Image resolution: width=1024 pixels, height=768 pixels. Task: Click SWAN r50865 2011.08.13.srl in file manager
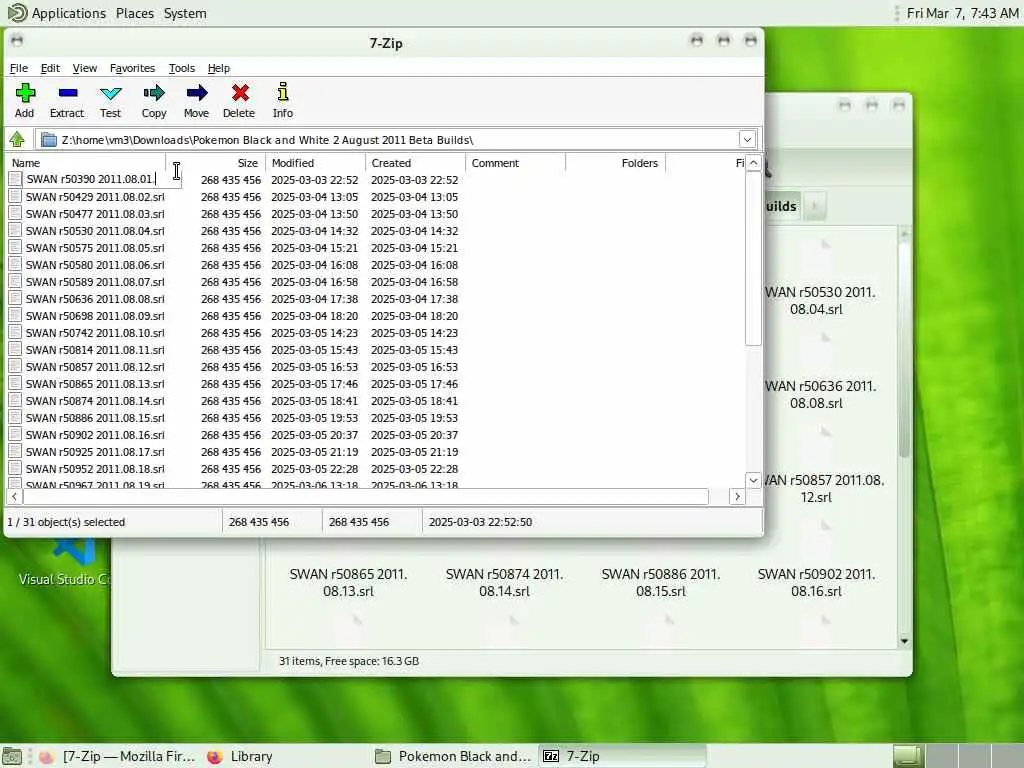click(348, 583)
